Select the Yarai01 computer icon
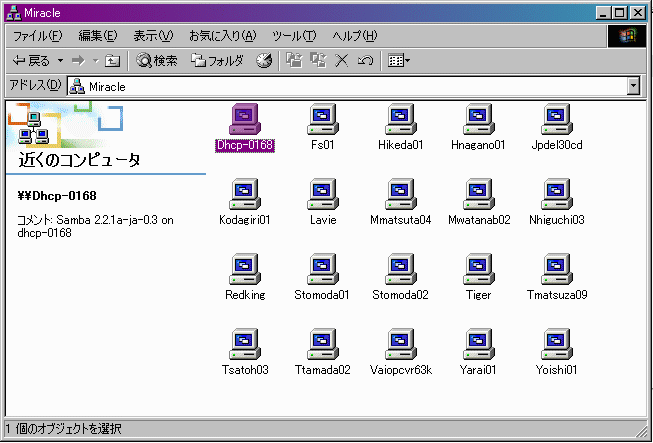Image resolution: width=653 pixels, height=443 pixels. (x=479, y=344)
